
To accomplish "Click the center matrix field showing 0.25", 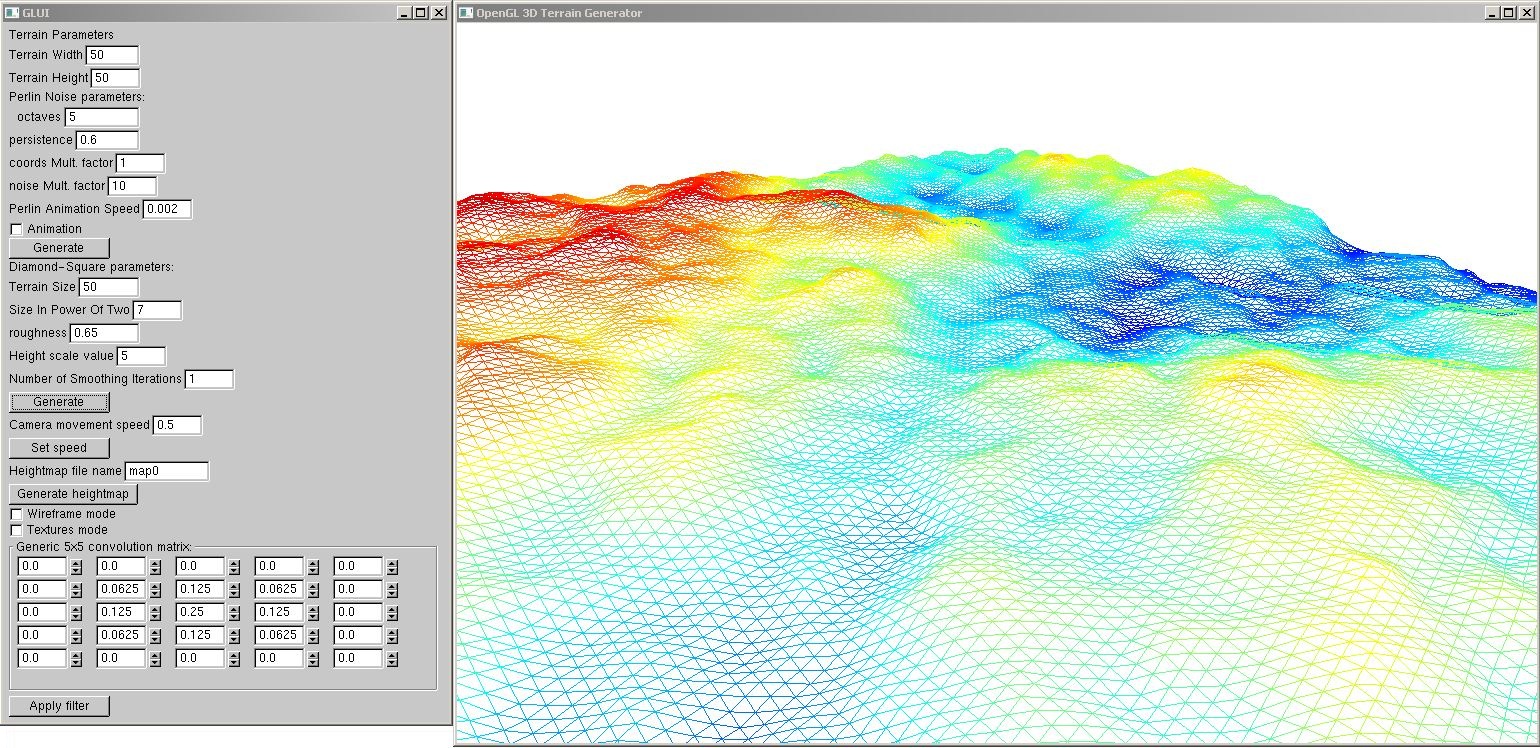I will coord(201,612).
